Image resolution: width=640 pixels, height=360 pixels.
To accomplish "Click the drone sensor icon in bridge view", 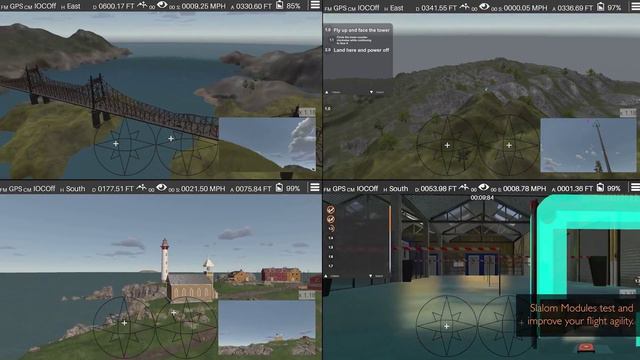I will [x=142, y=5].
